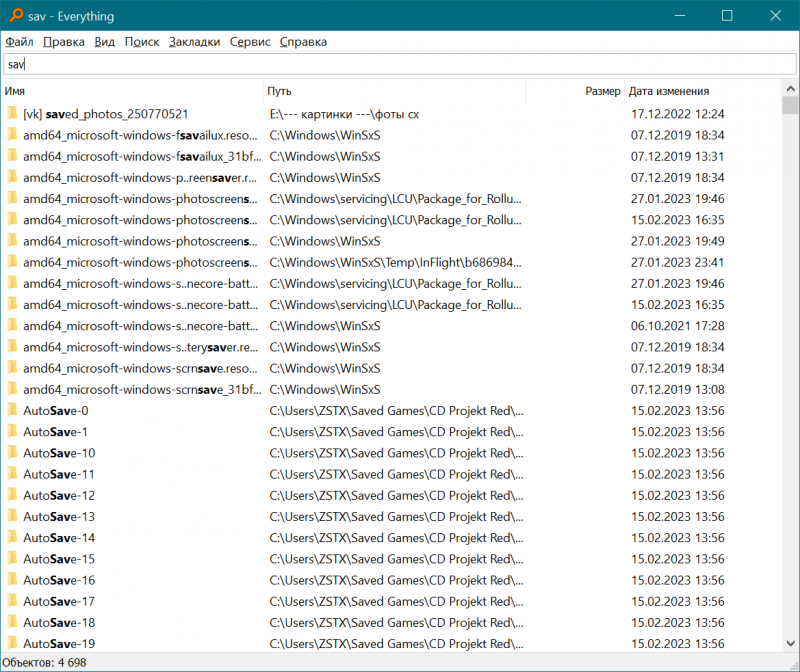Click date 07.12.2019 13:08
Viewport: 800px width, 672px height.
[678, 390]
